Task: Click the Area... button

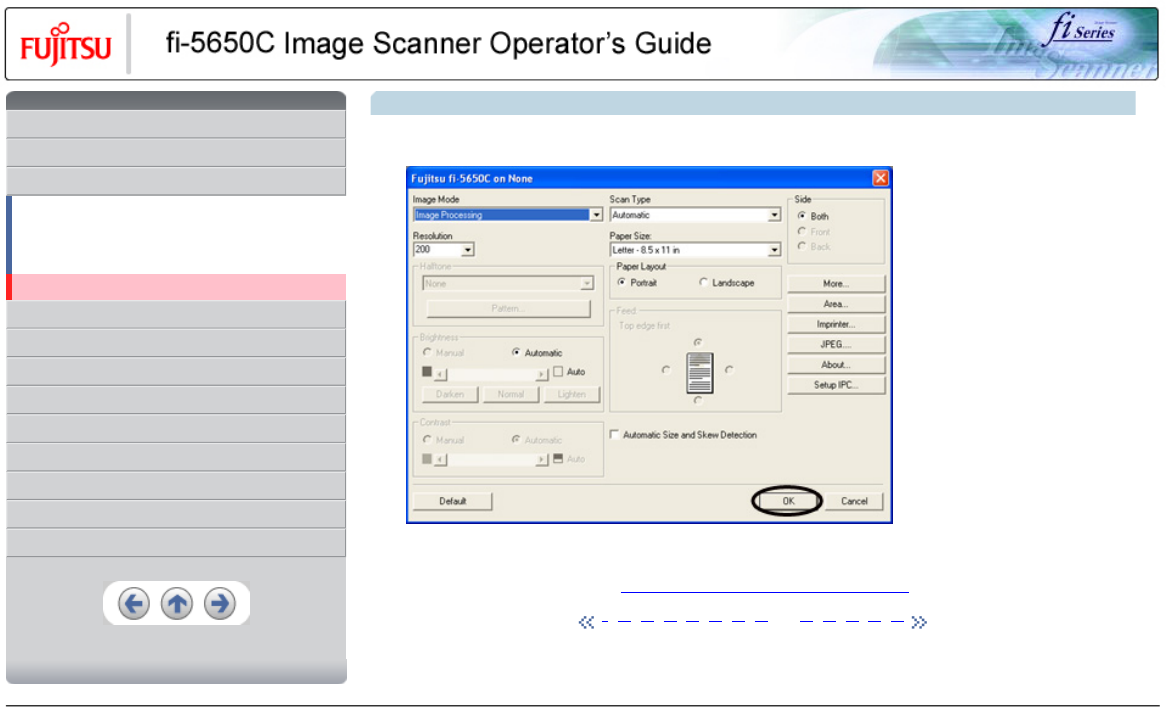Action: [x=836, y=304]
